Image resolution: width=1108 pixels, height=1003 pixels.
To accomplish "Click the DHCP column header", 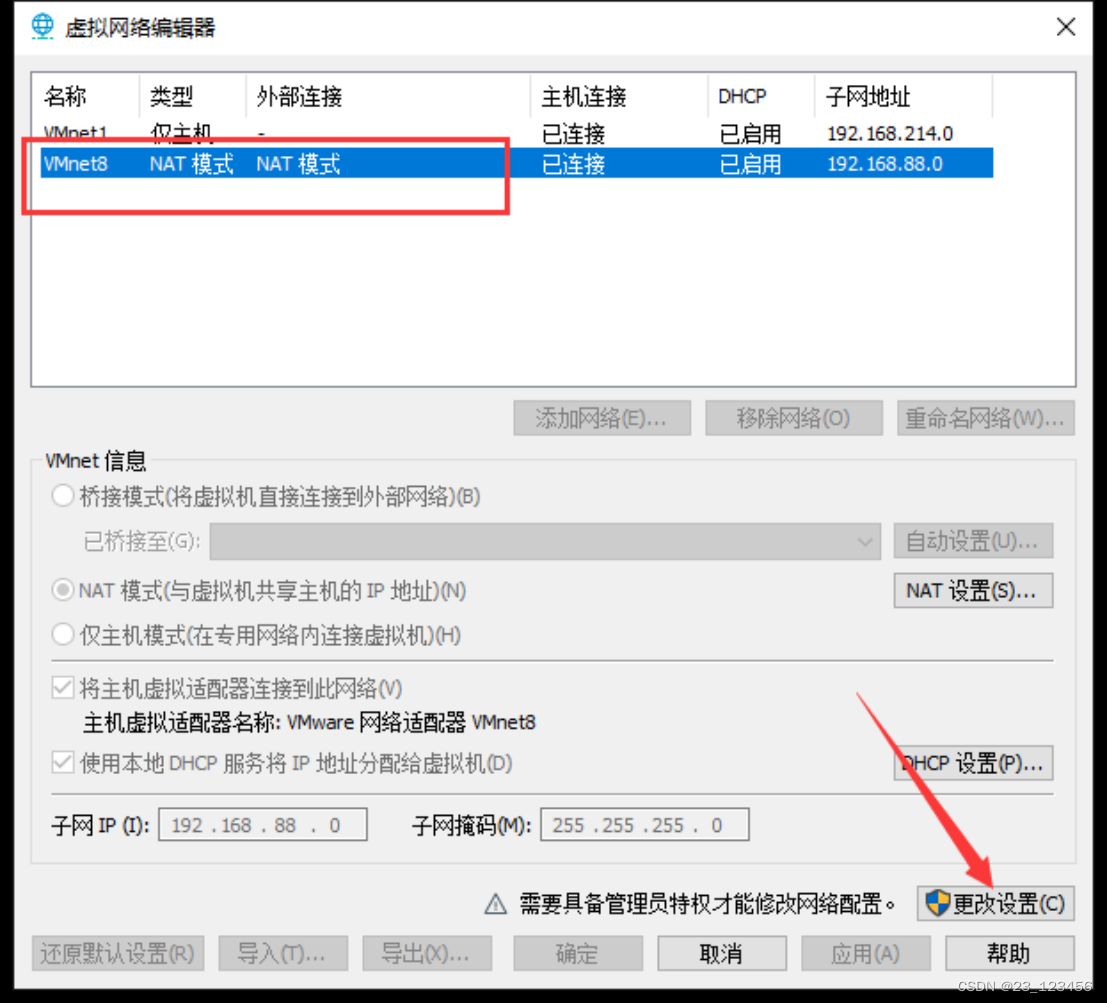I will [742, 96].
